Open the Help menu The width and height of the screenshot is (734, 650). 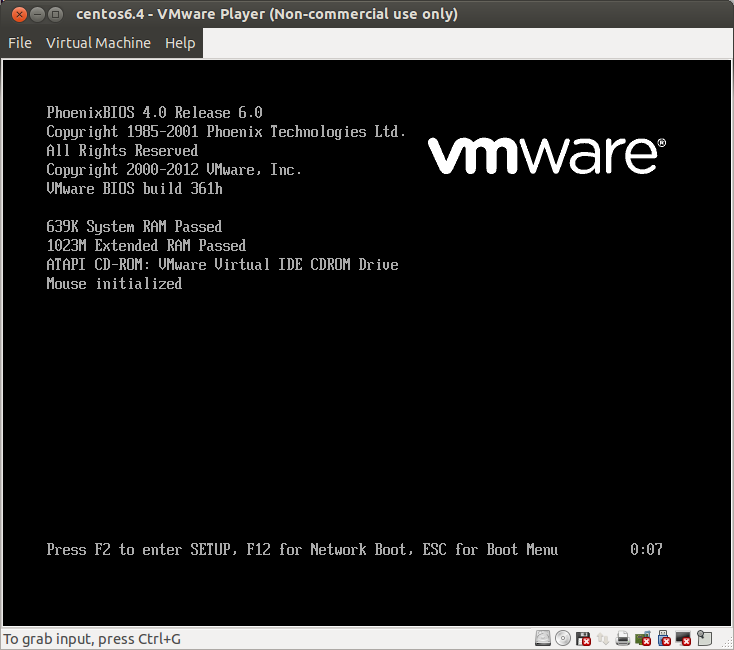pos(180,43)
